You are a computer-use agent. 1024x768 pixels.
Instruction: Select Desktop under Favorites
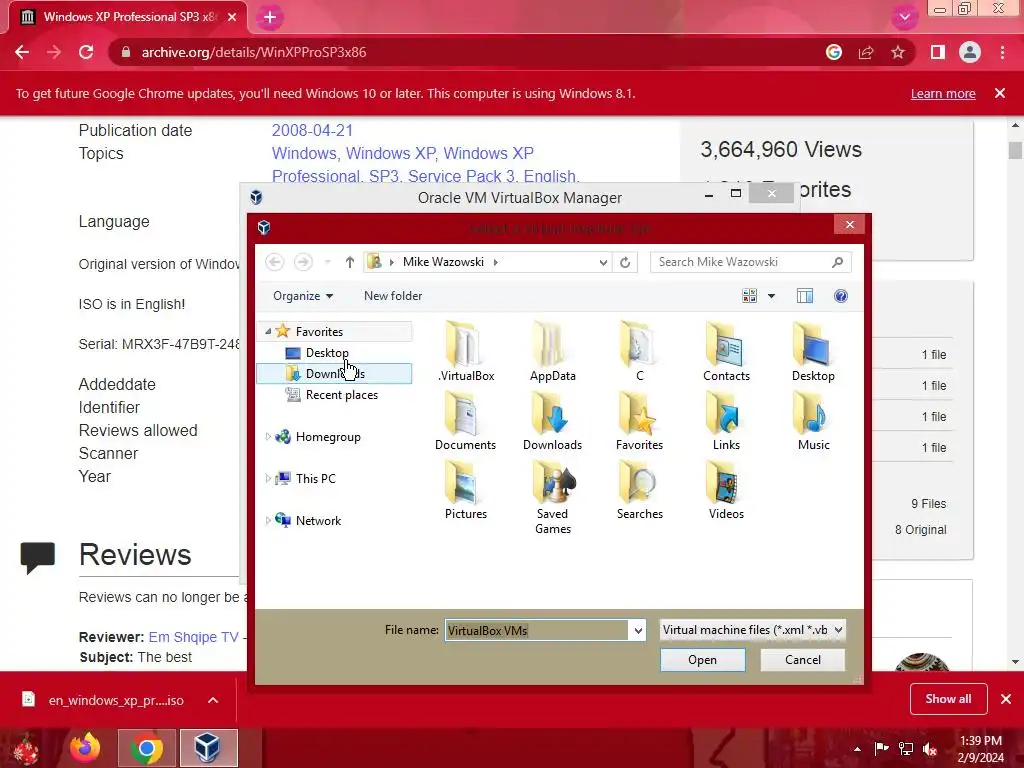pos(327,353)
